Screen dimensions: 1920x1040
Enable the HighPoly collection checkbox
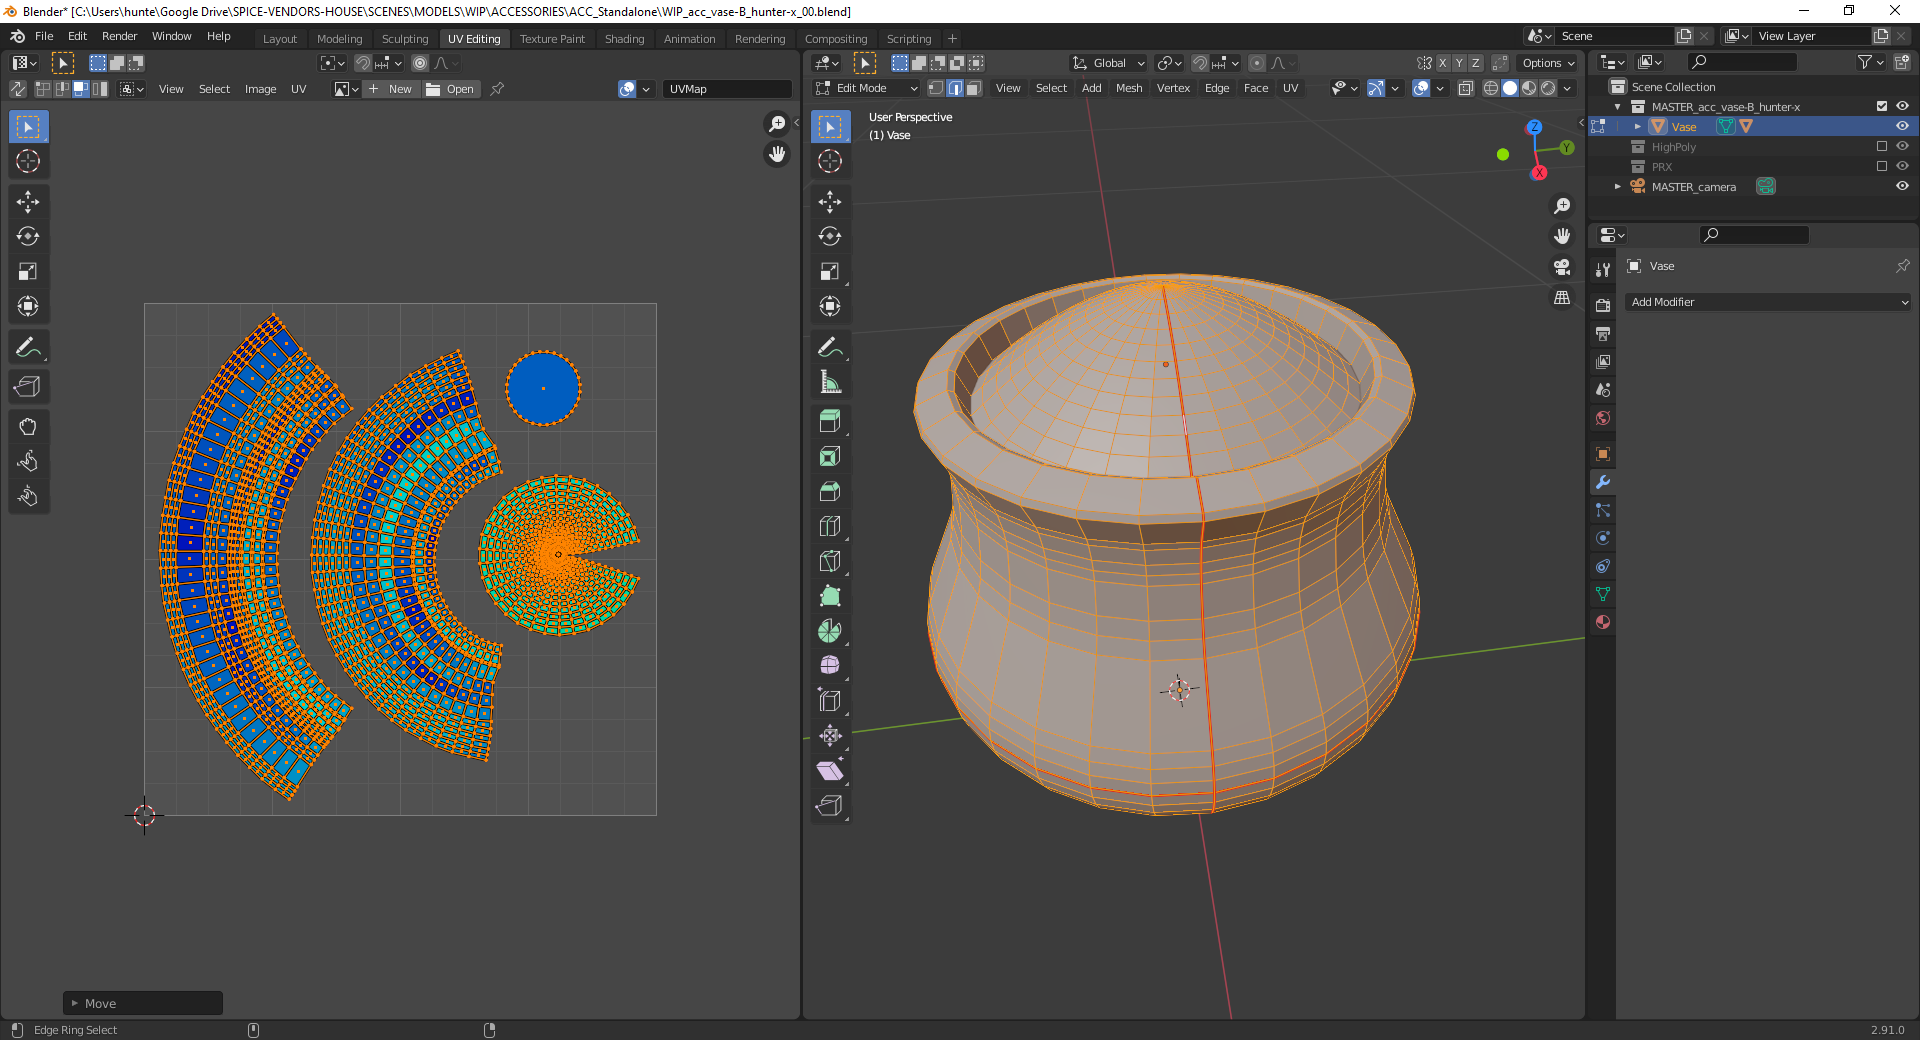click(1882, 147)
